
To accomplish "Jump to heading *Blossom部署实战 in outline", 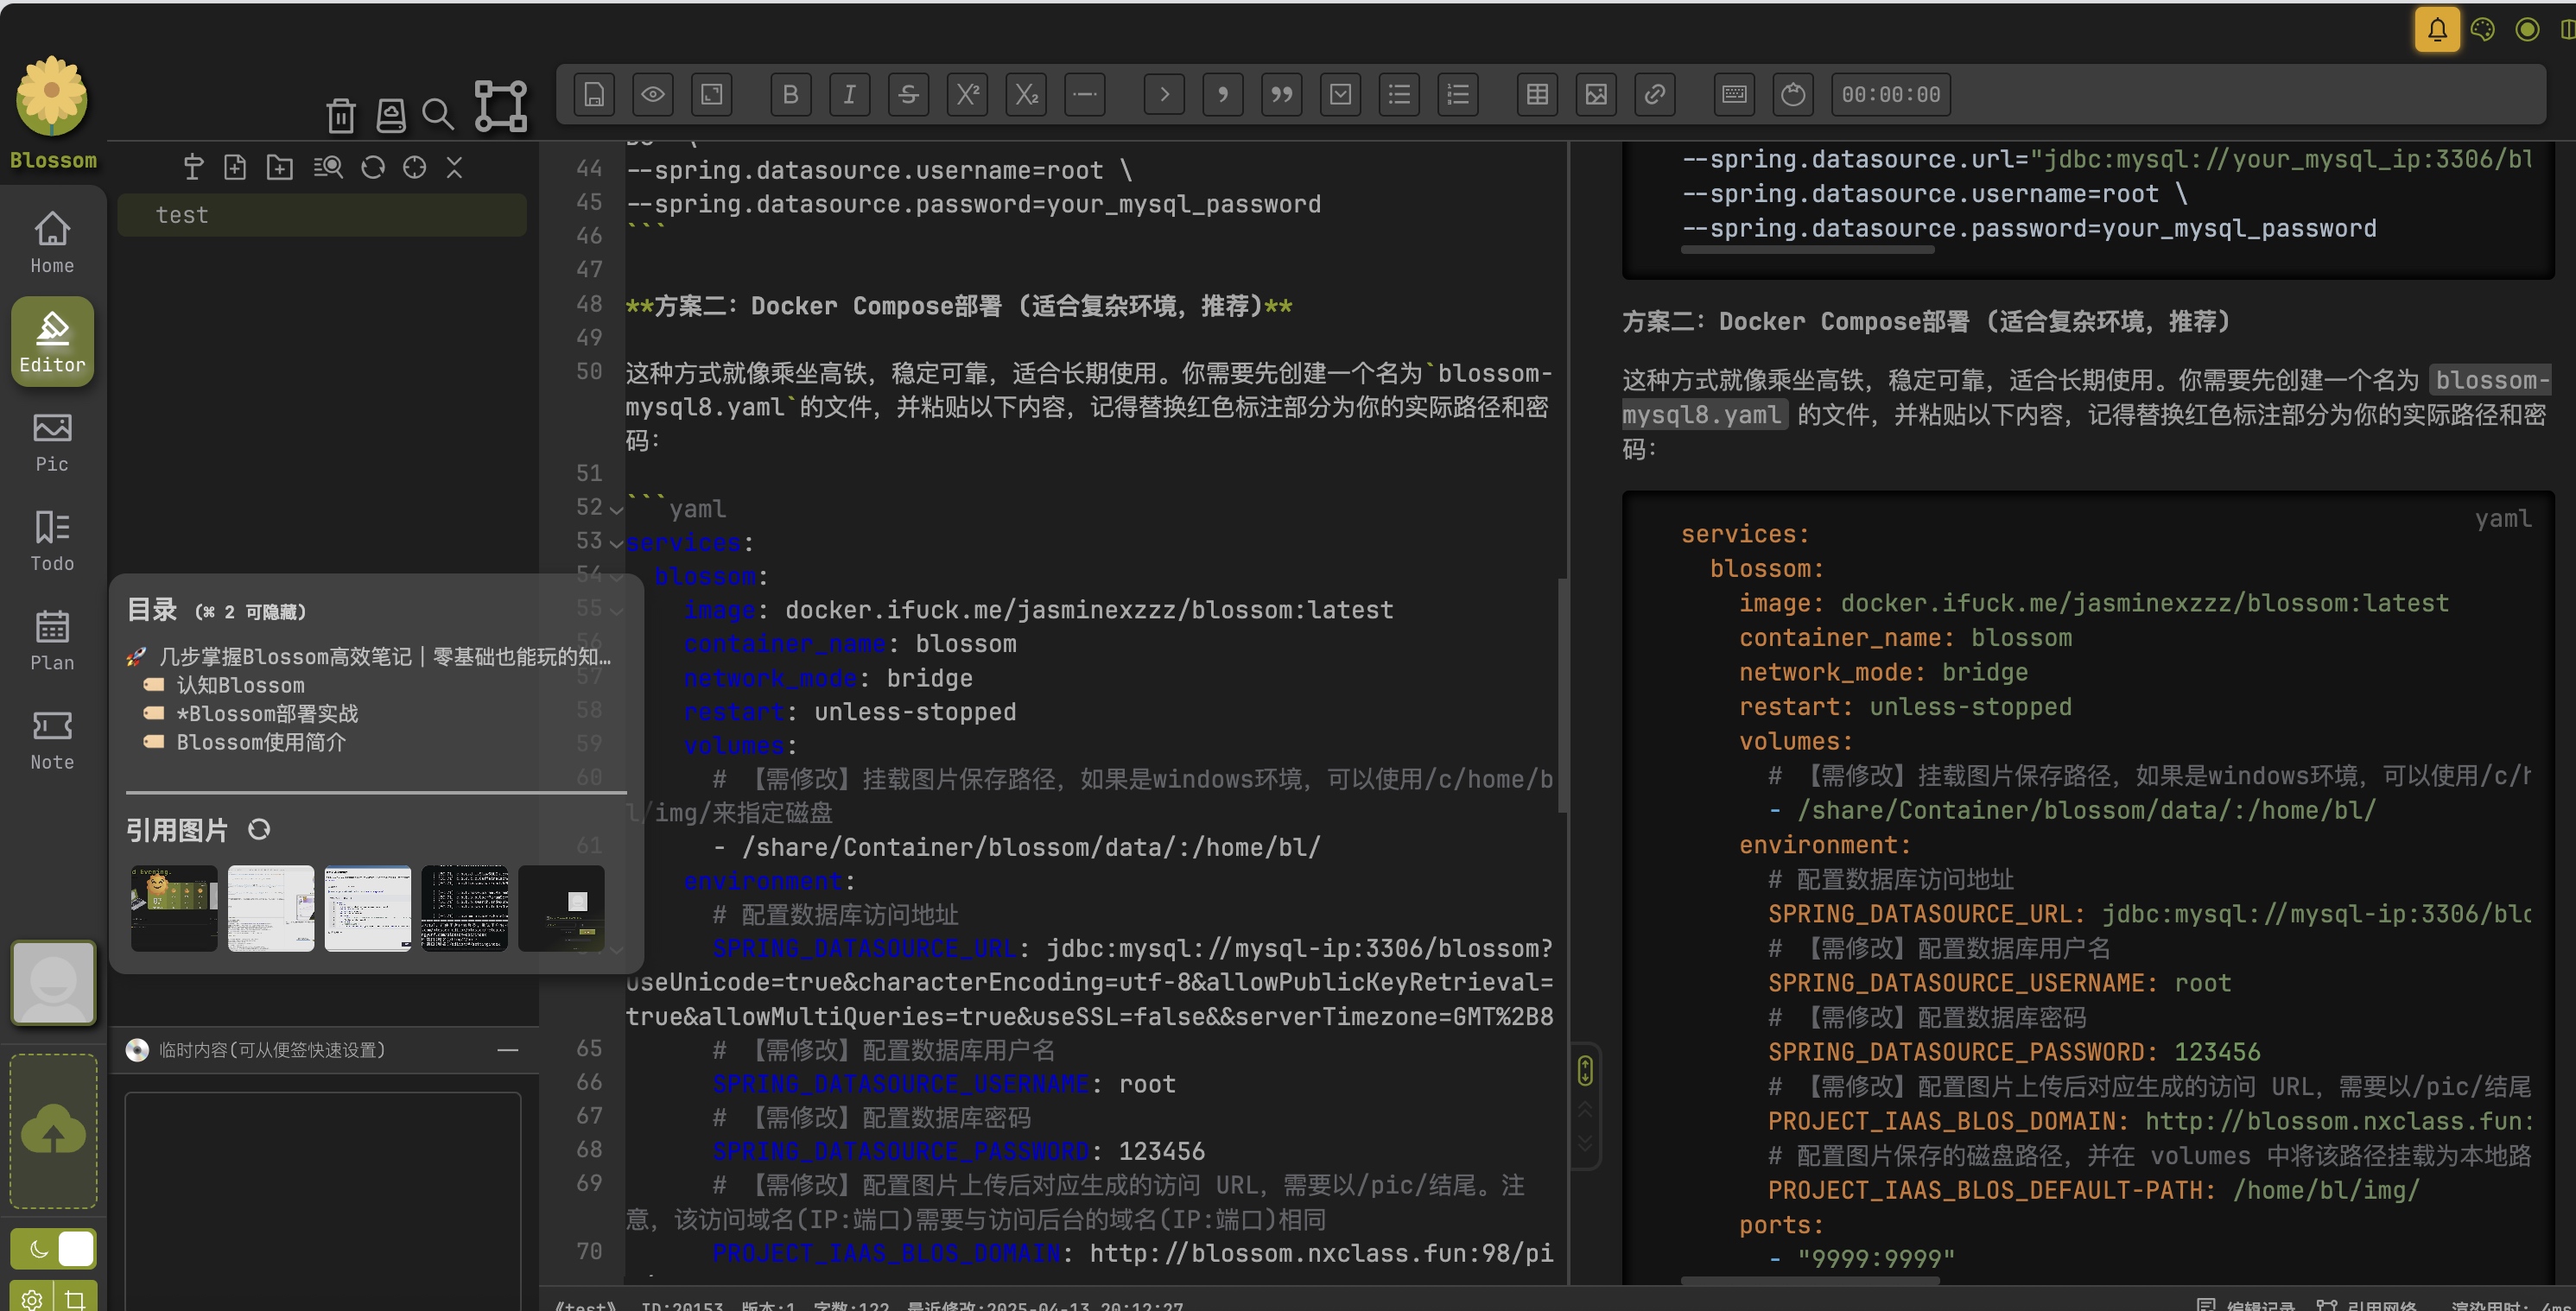I will 267,713.
